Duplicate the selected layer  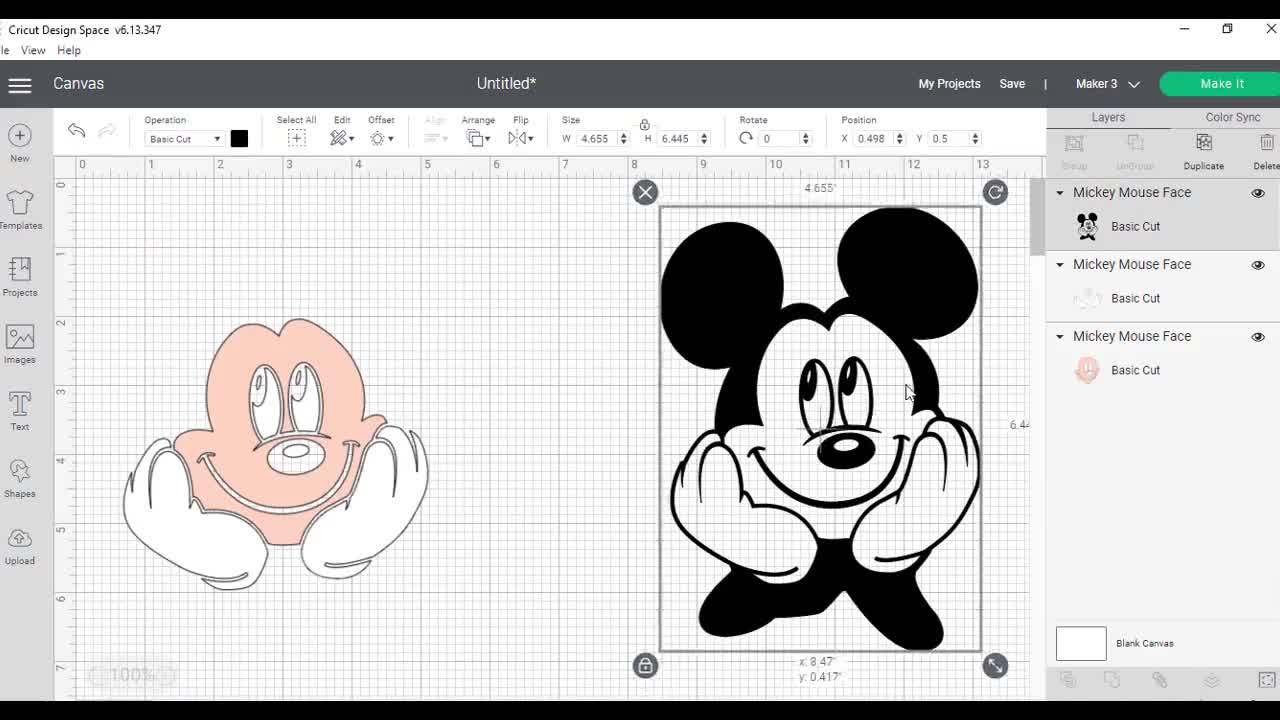click(1204, 151)
